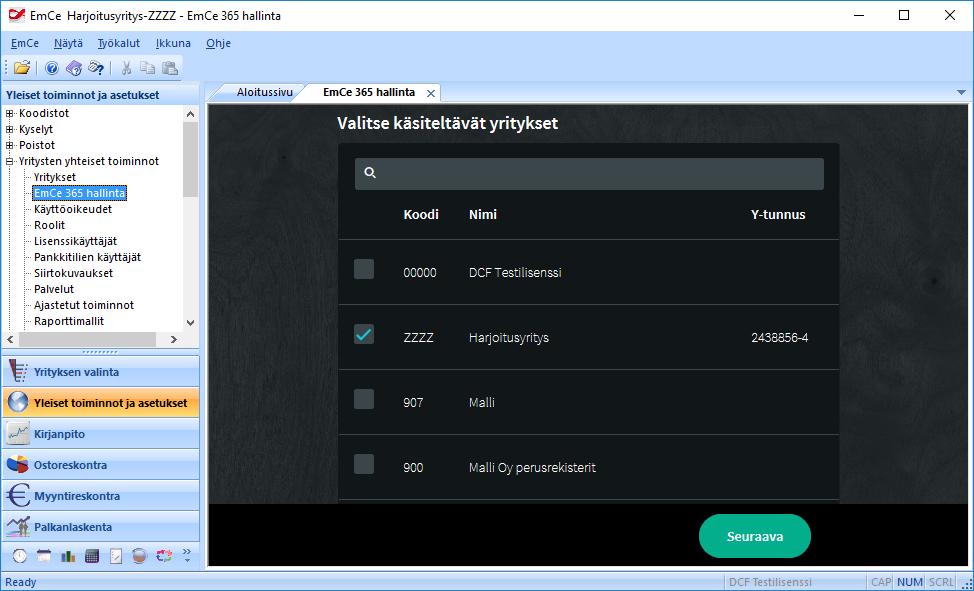Open the EmCe menu
The width and height of the screenshot is (974, 591).
[x=25, y=44]
